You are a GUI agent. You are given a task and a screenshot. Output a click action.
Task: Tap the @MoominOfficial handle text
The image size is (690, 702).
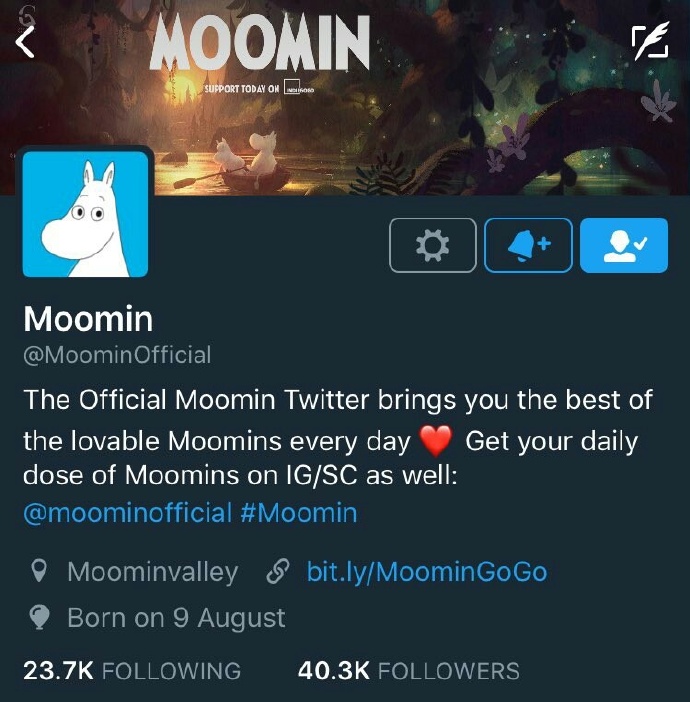point(117,355)
